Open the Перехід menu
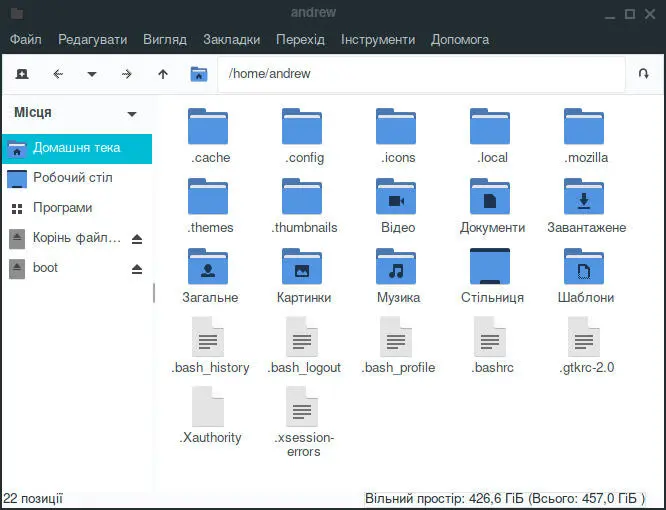 (300, 39)
